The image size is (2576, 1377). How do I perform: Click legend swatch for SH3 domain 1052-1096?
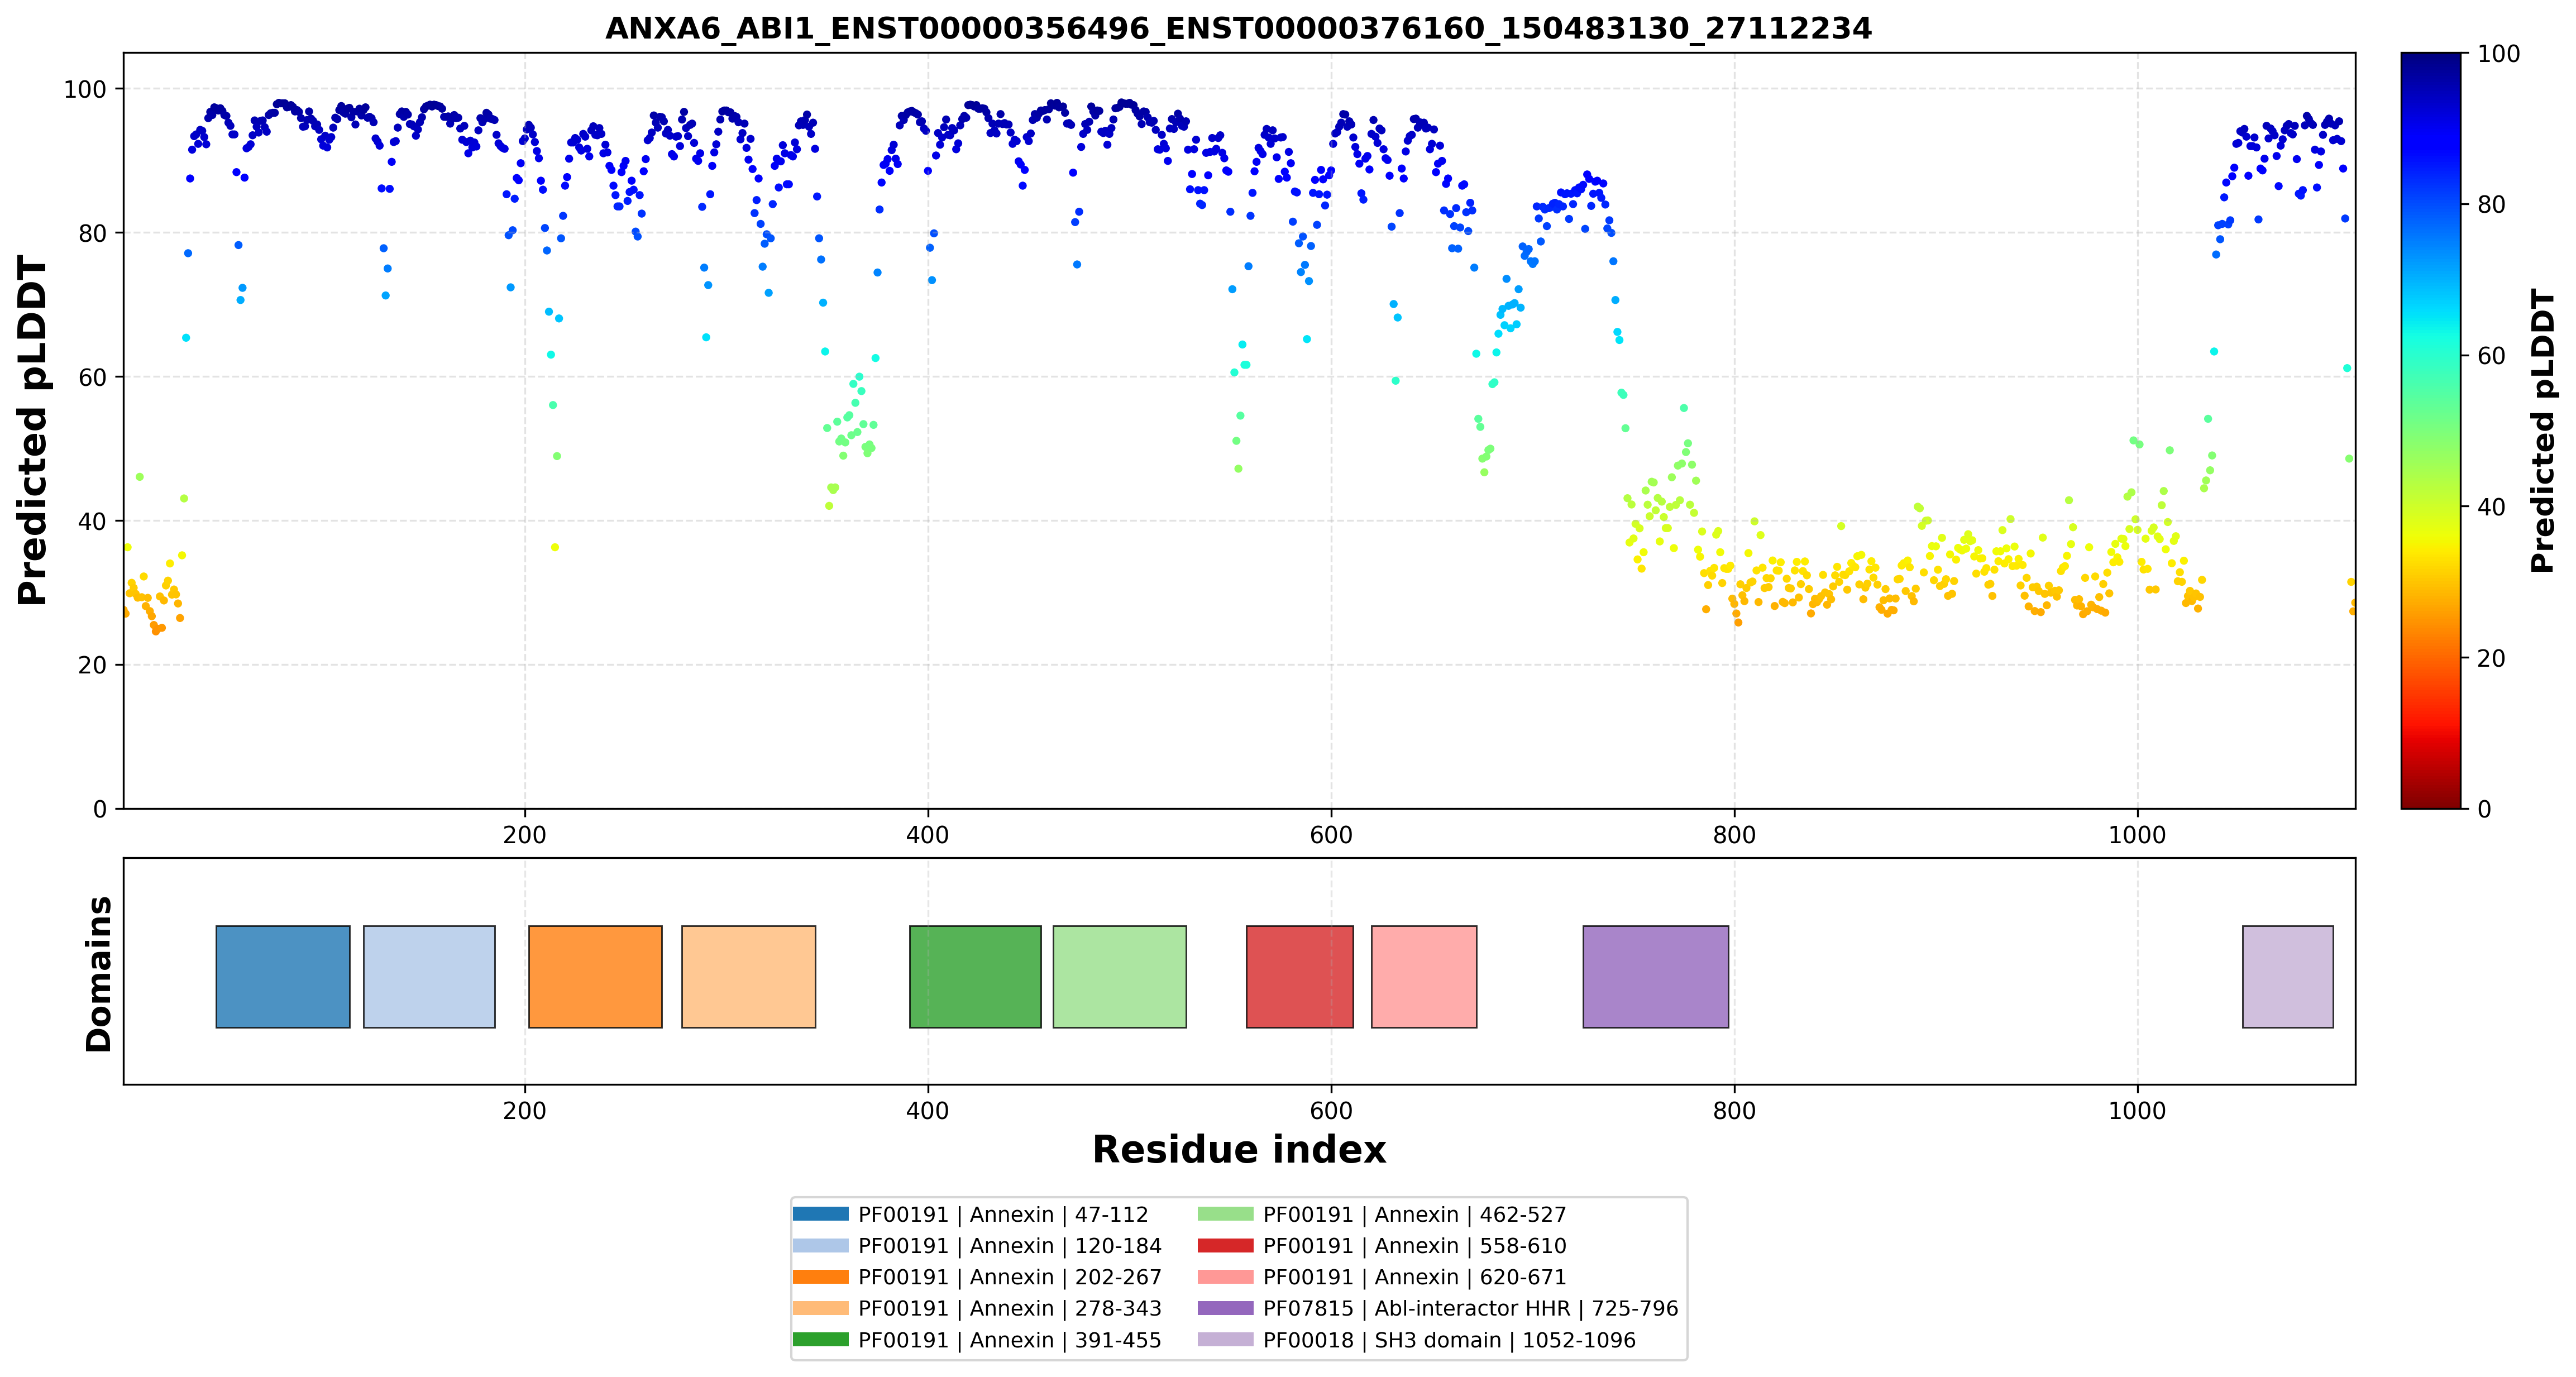click(1225, 1339)
